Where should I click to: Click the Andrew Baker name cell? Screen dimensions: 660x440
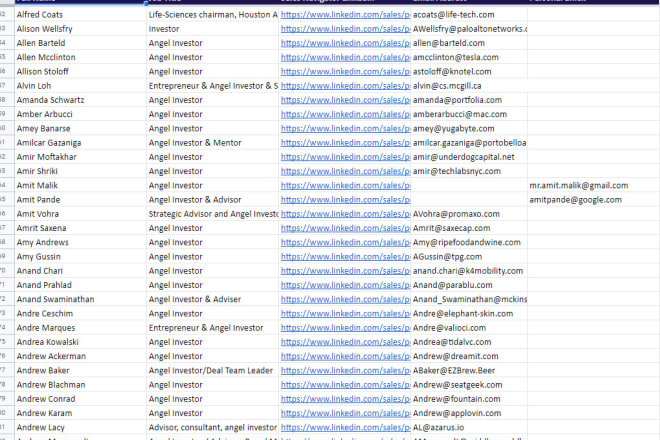[x=80, y=371]
